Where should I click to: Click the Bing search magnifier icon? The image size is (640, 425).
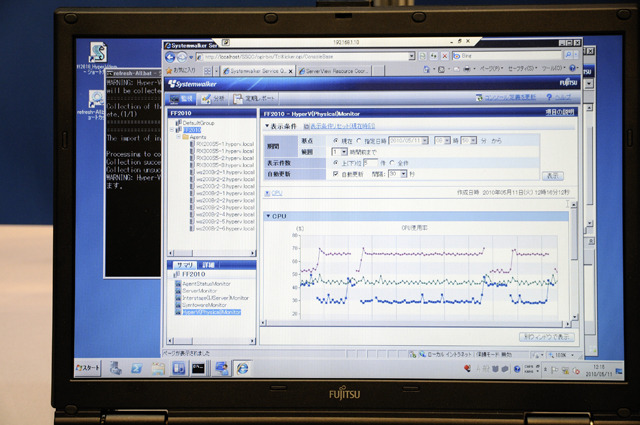pos(569,55)
